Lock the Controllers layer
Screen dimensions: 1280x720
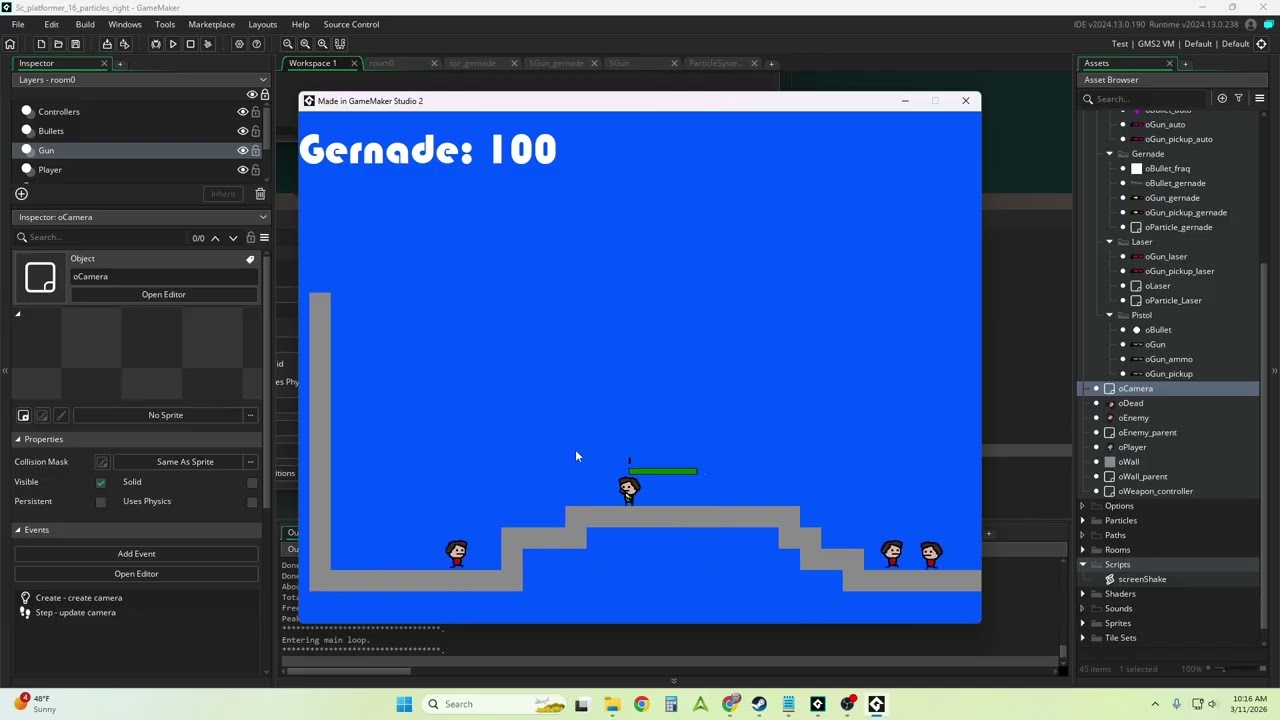(256, 112)
